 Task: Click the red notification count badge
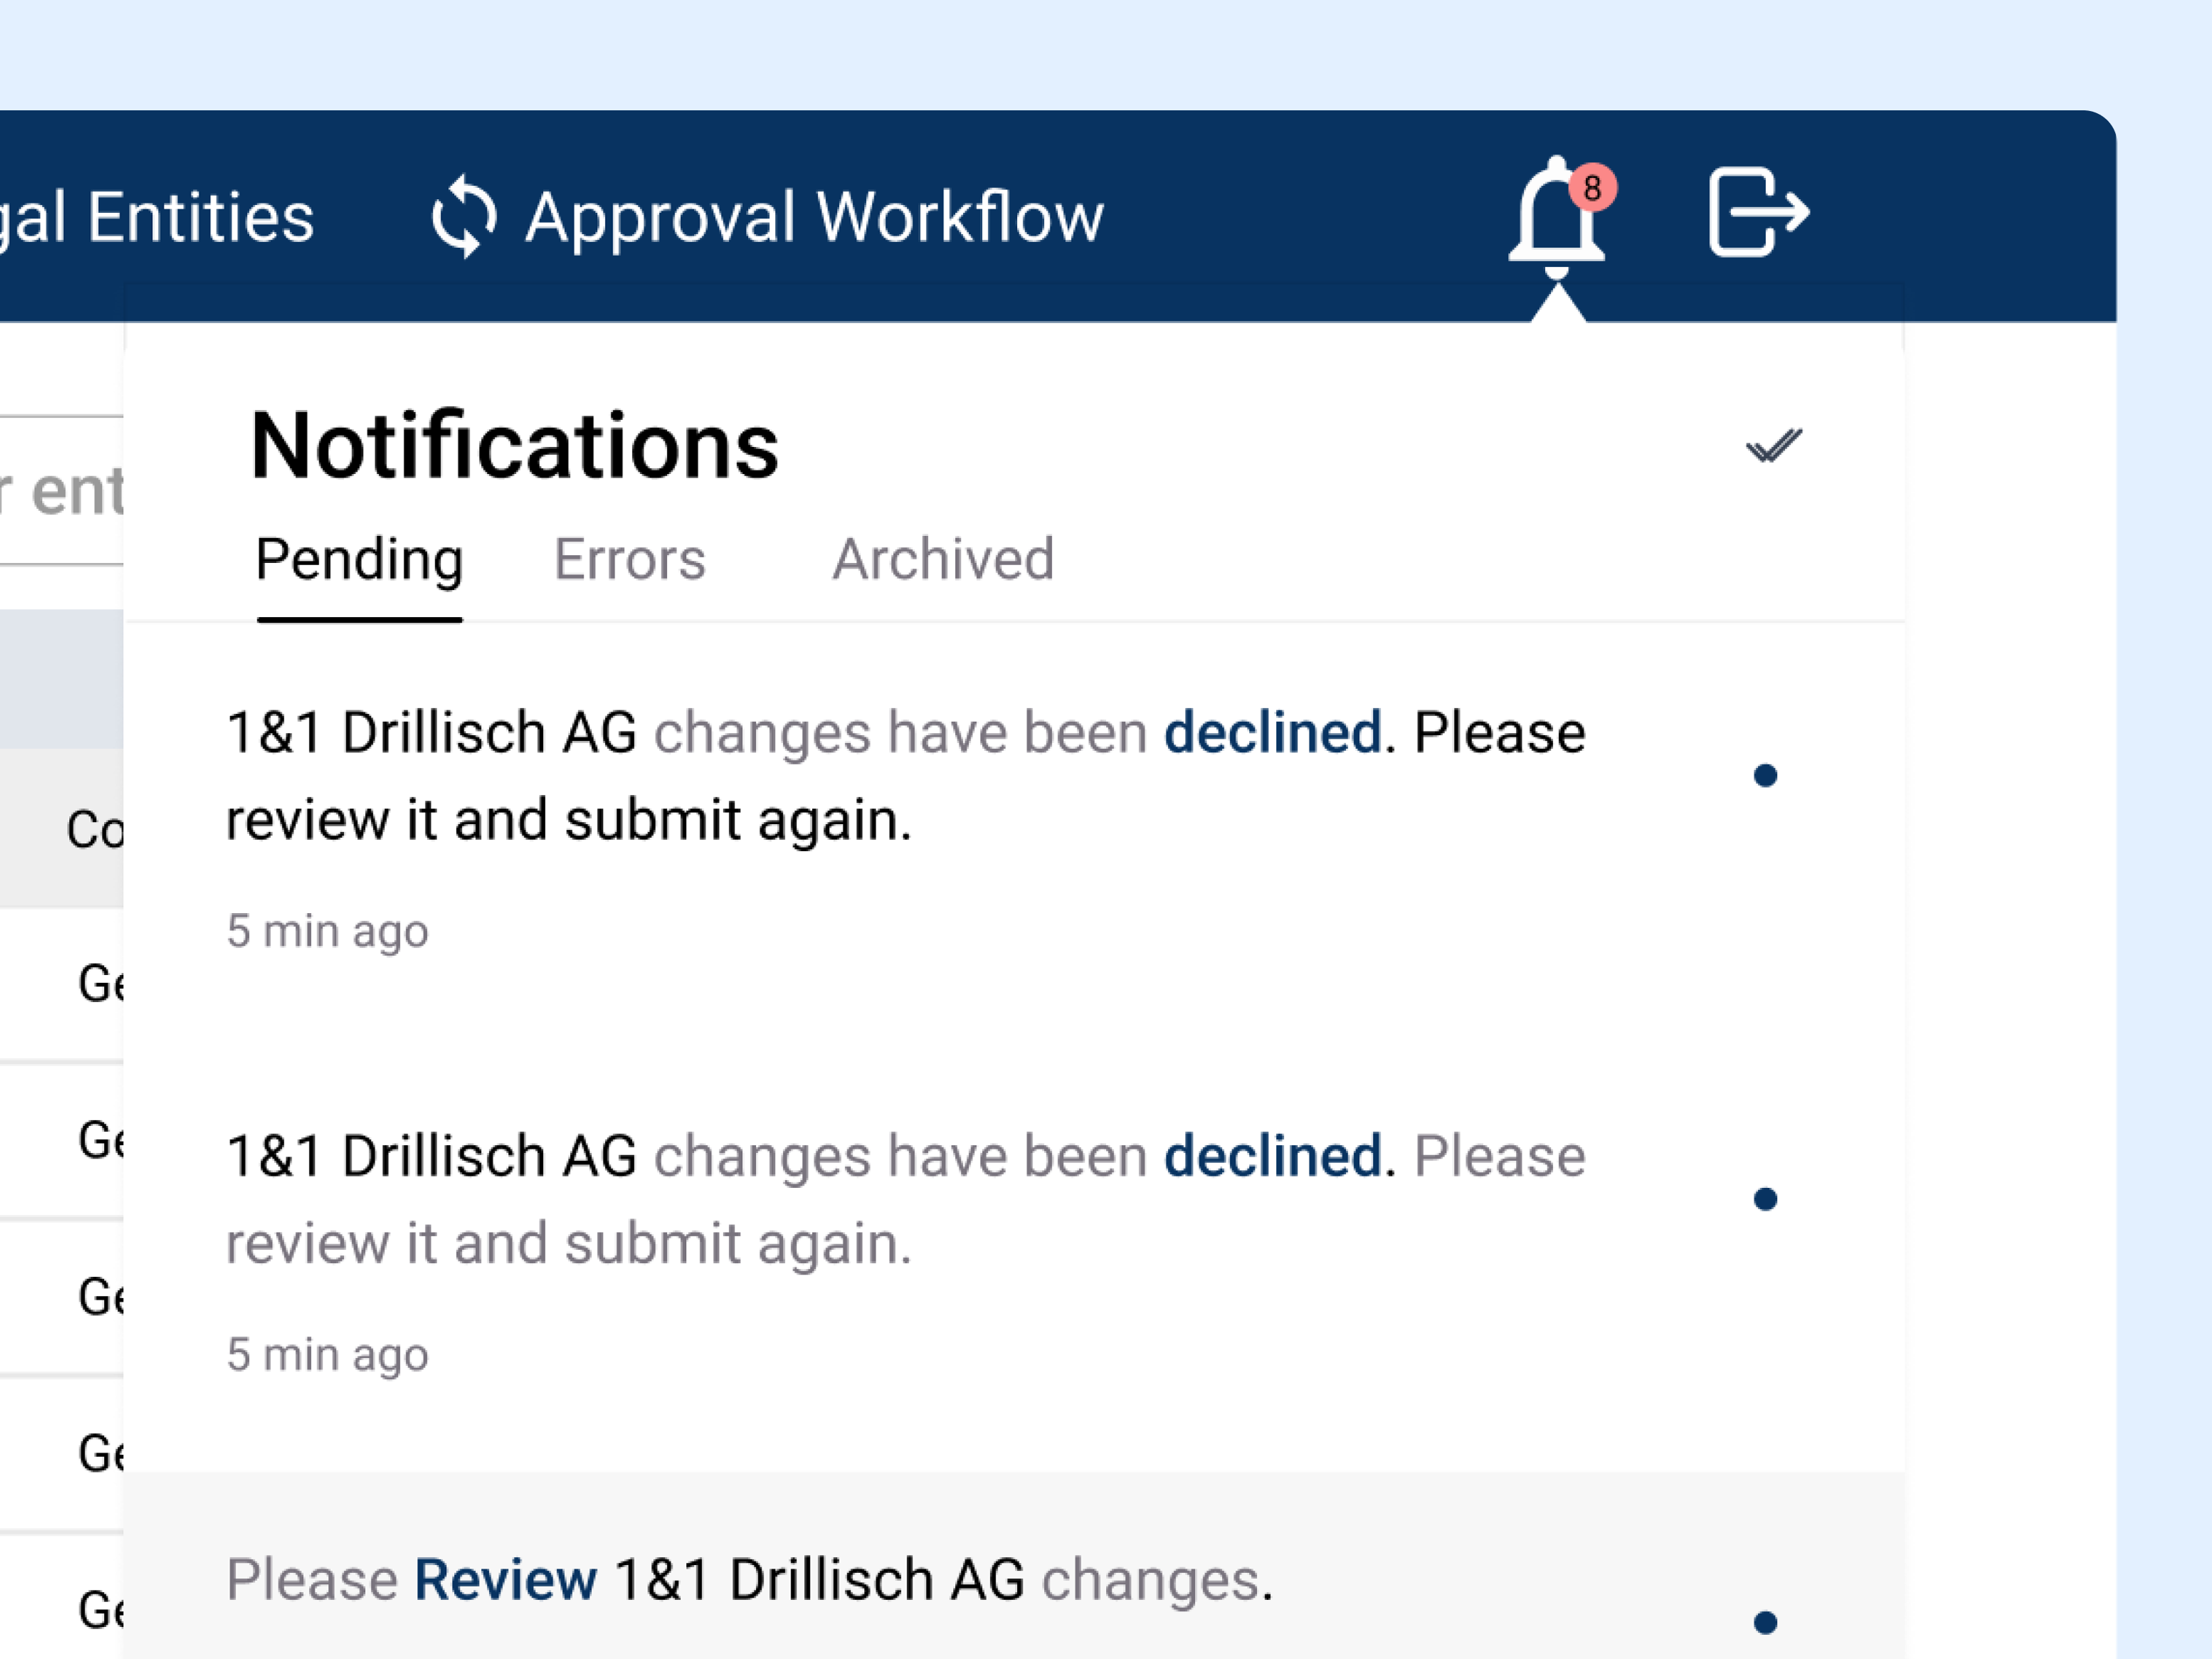(1592, 187)
